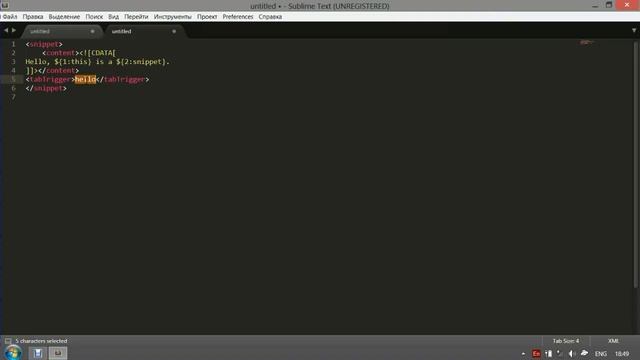This screenshot has height=360, width=640.
Task: Open the taskbar file manager icon
Action: (38, 353)
